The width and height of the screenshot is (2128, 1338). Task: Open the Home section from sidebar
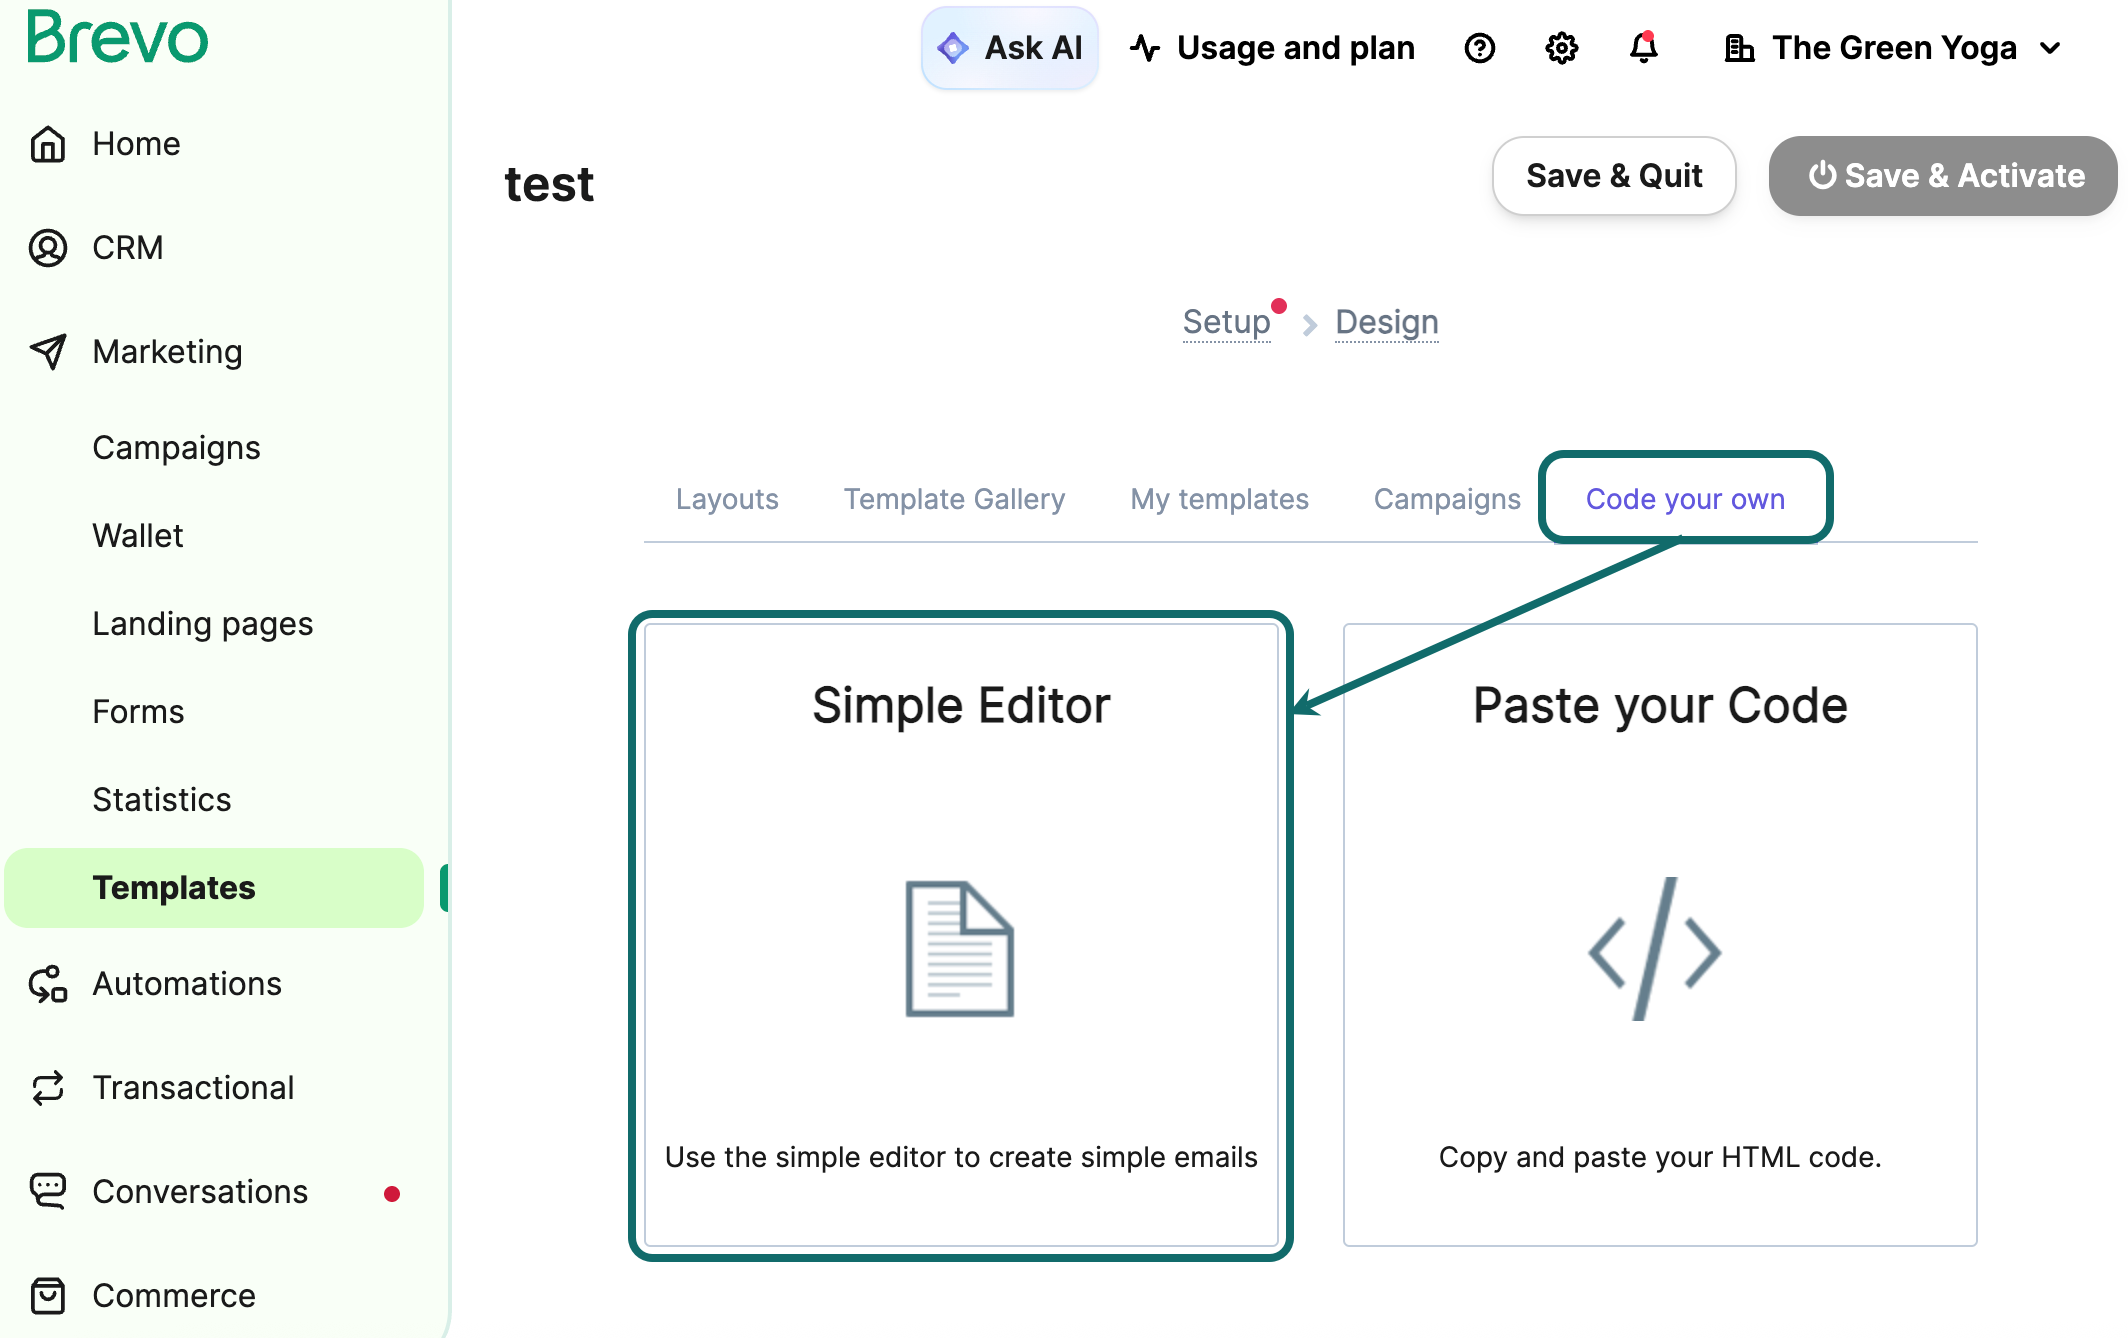(135, 143)
